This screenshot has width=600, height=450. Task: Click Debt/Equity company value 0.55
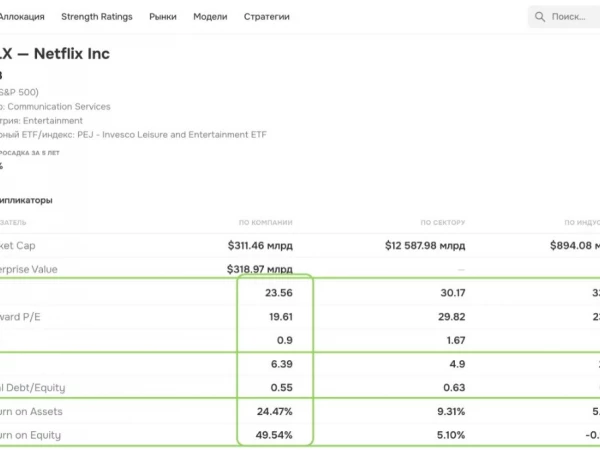282,388
